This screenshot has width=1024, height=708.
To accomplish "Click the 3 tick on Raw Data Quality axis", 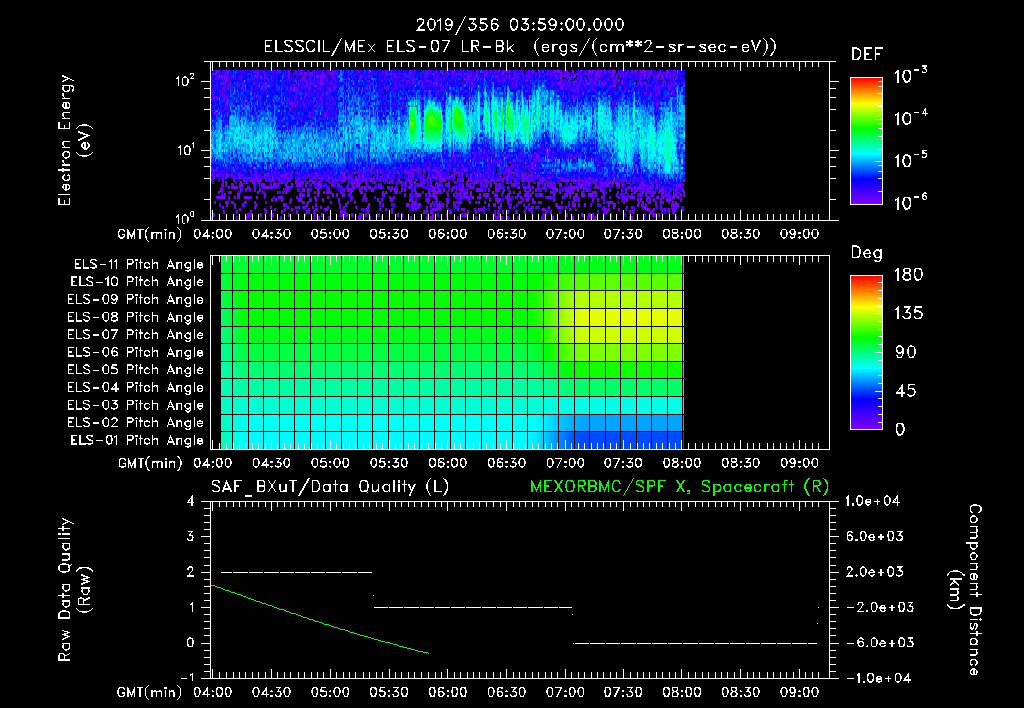I will click(191, 536).
